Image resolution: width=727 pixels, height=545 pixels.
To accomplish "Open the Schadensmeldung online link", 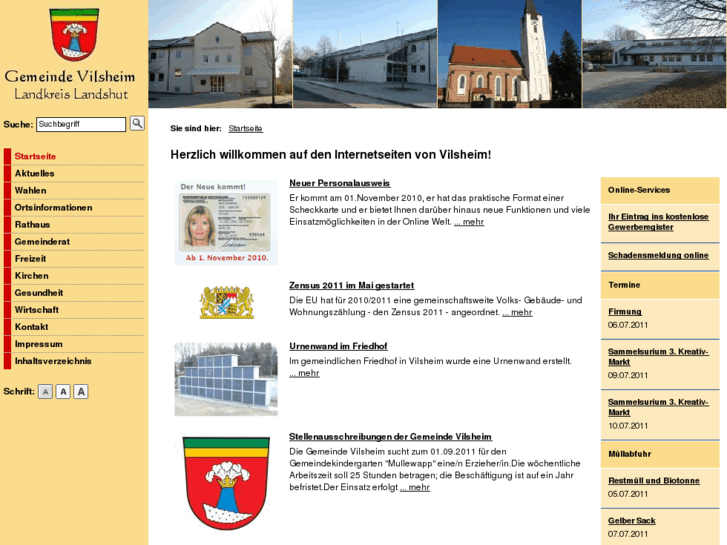I will [658, 255].
